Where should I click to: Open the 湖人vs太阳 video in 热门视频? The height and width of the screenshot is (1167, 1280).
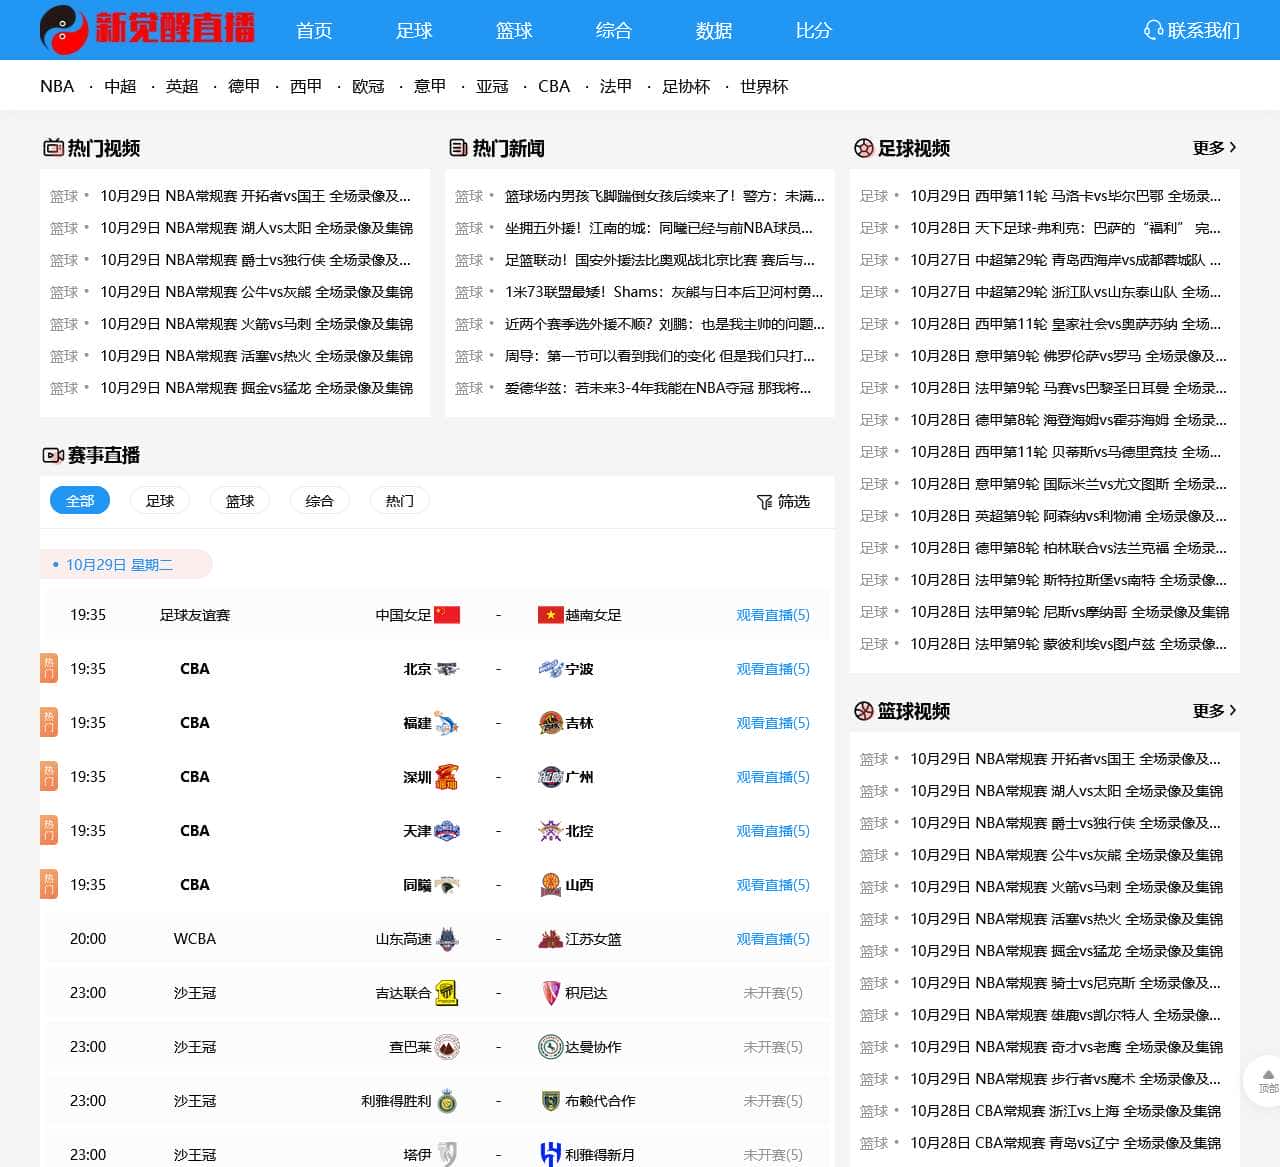256,228
